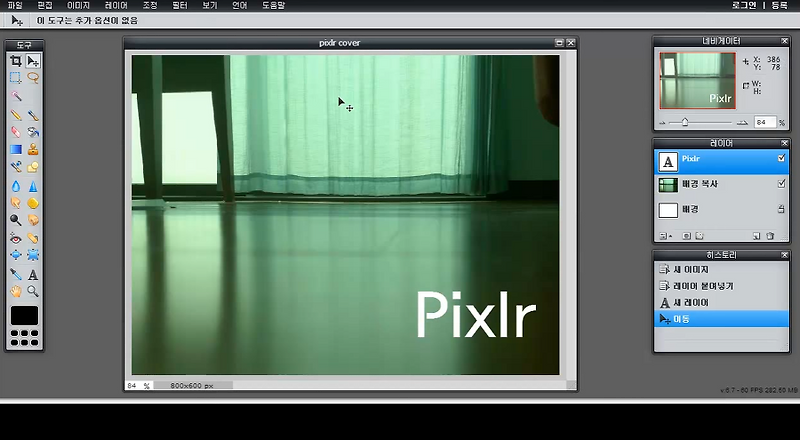This screenshot has width=800, height=440.
Task: Select the Clone Stamp tool
Action: coord(33,150)
